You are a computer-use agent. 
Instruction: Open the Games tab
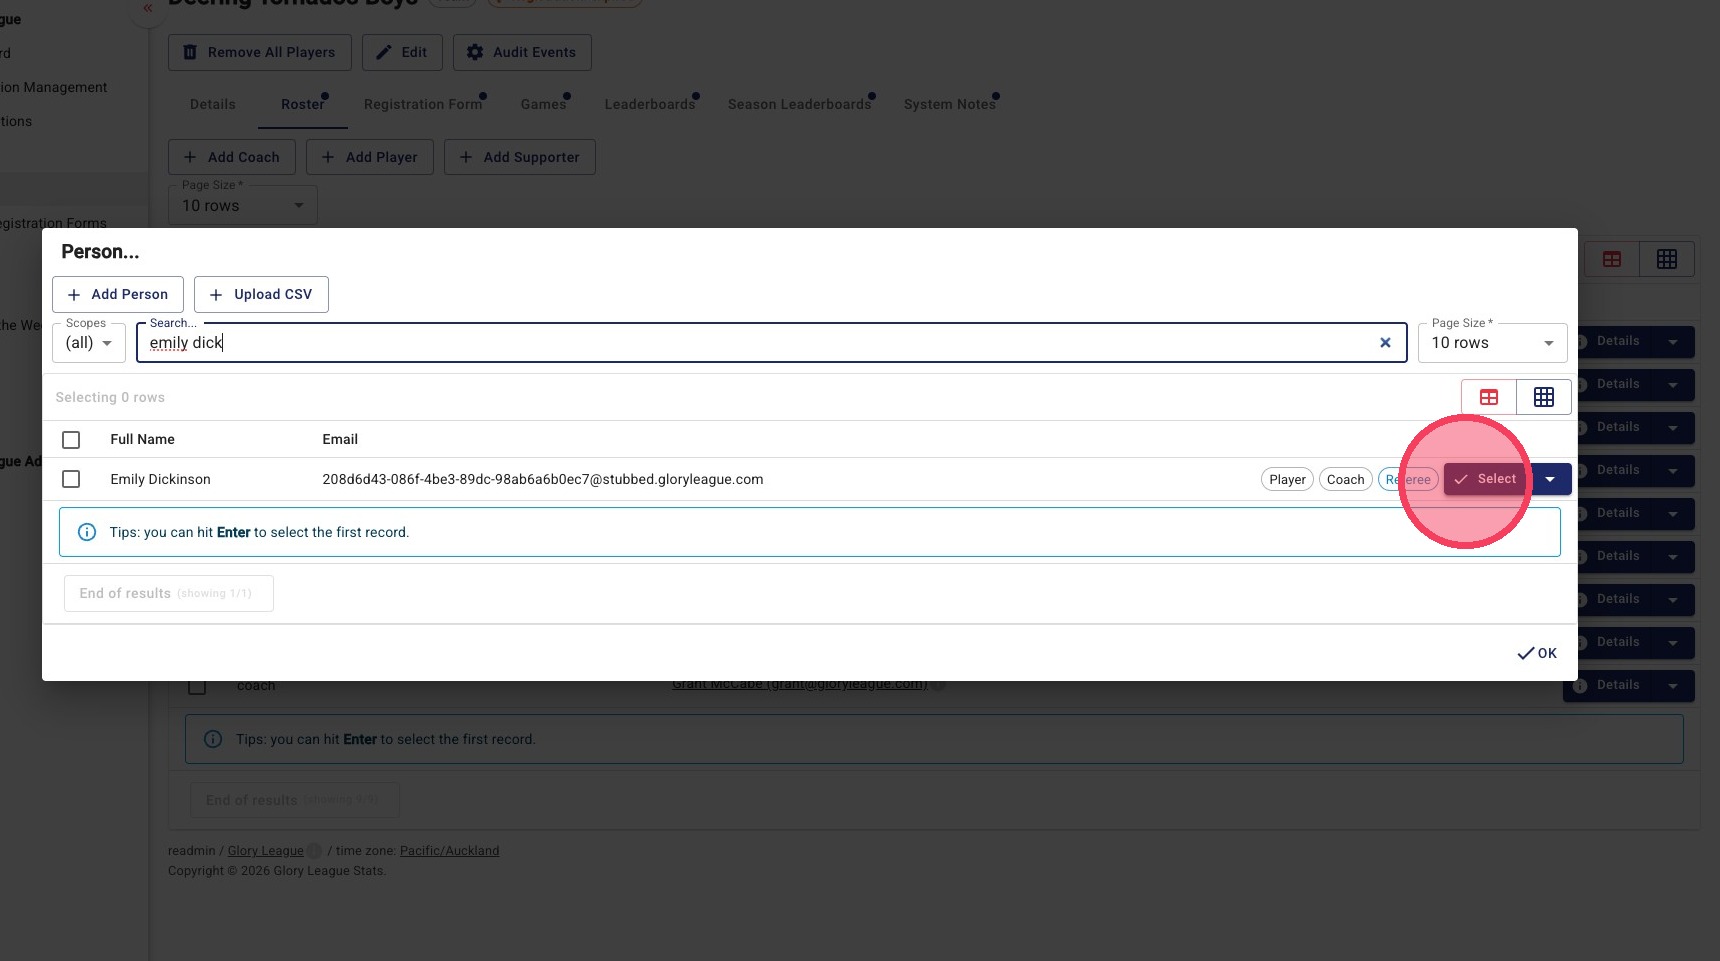coord(543,104)
